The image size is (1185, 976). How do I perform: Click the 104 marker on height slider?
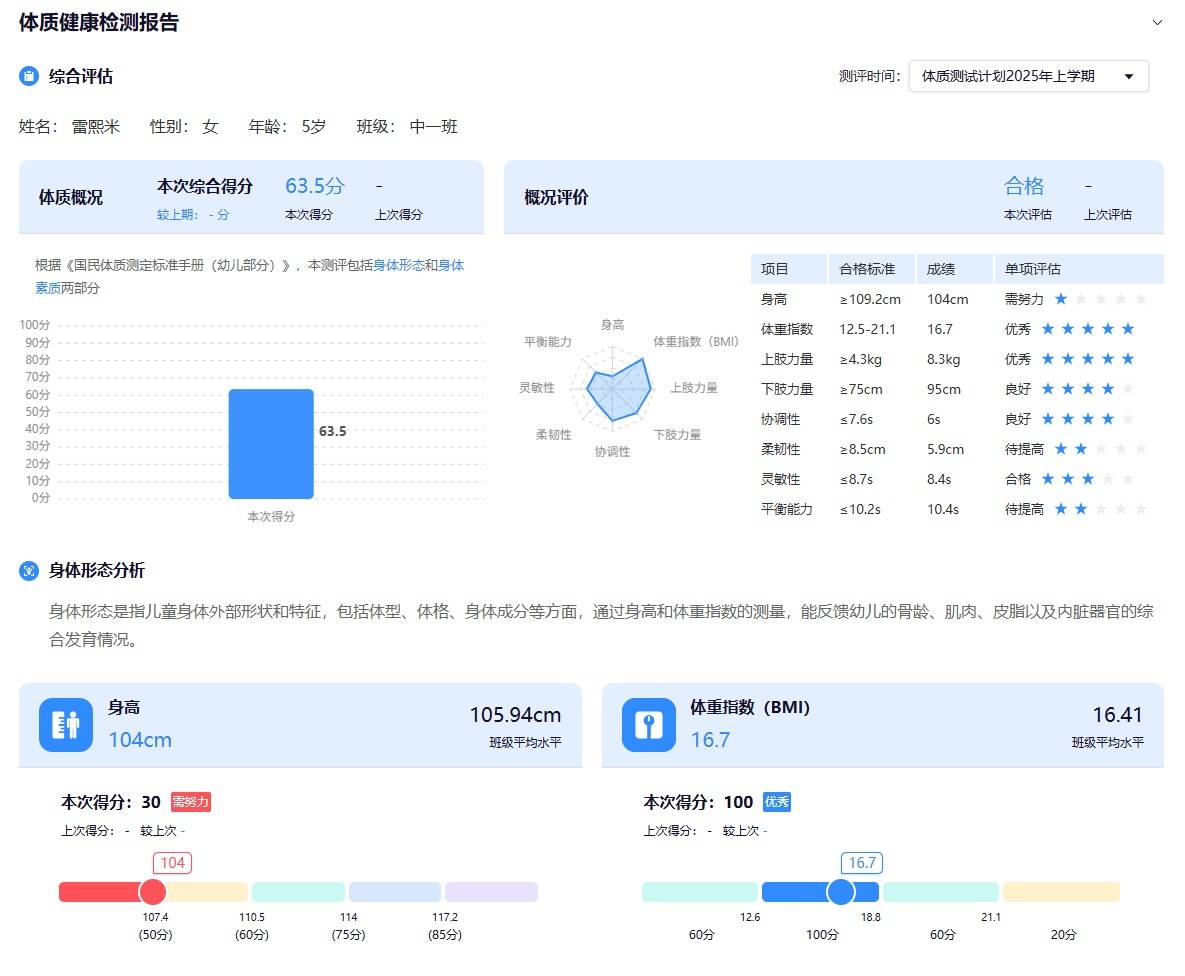[153, 892]
